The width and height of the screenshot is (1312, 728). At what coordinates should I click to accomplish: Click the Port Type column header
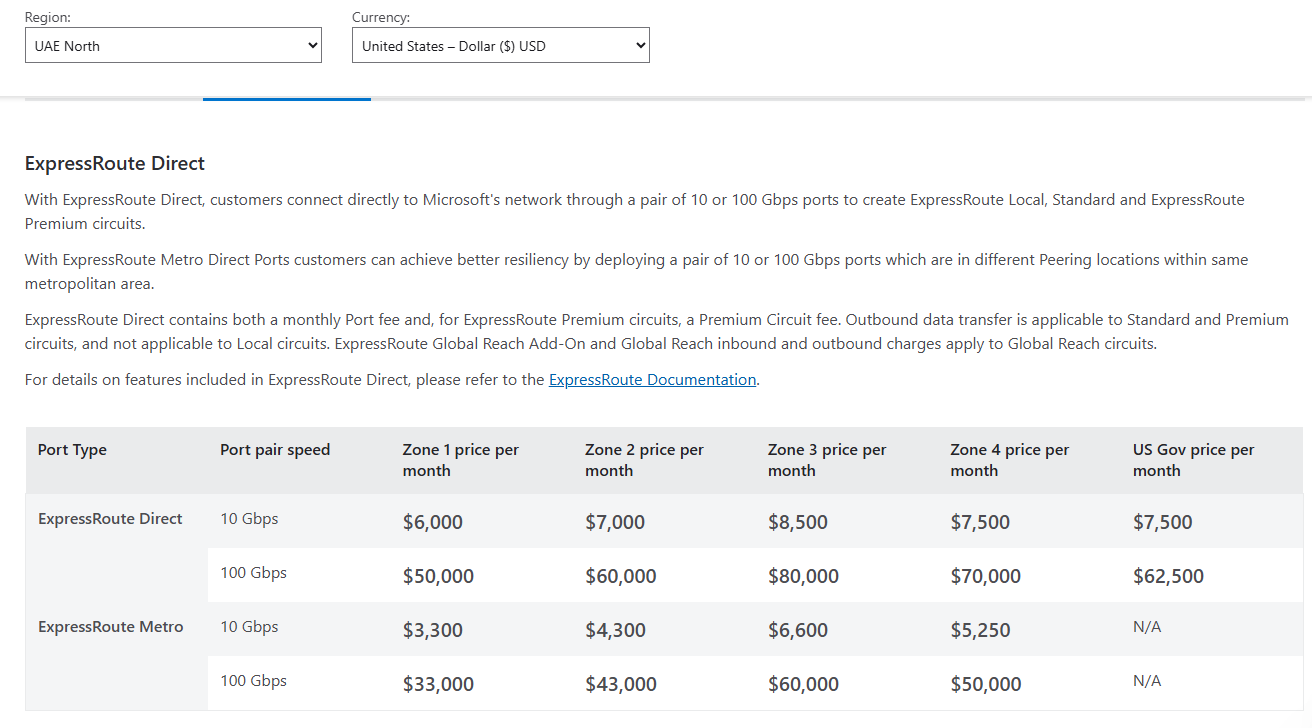[x=72, y=450]
